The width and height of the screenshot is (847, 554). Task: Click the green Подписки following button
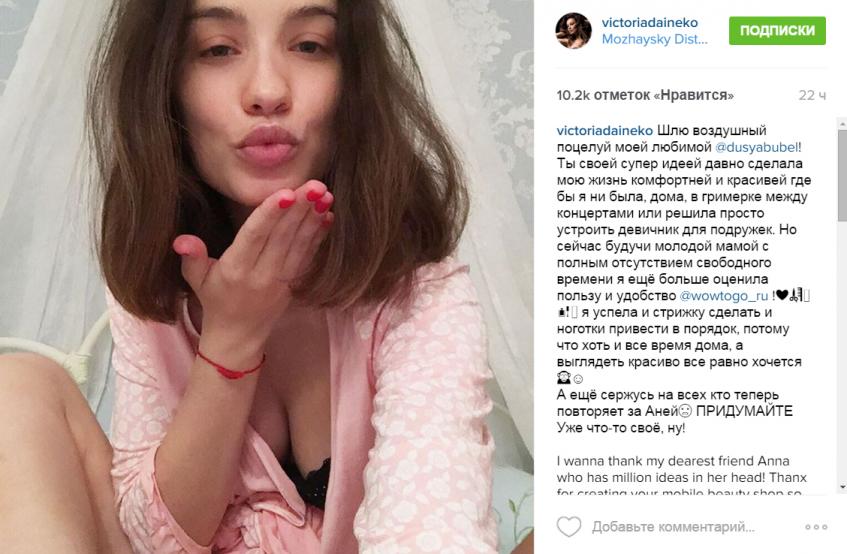[x=777, y=30]
